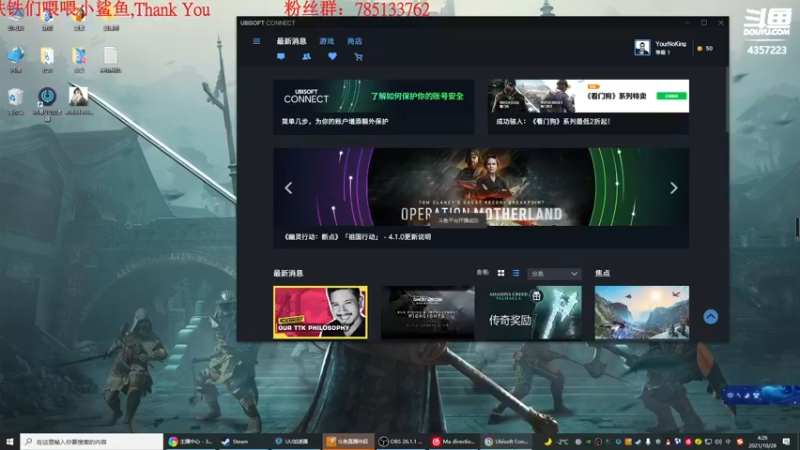The image size is (800, 450).
Task: Click the 成功输入 看门狗 sale caption
Action: click(553, 121)
